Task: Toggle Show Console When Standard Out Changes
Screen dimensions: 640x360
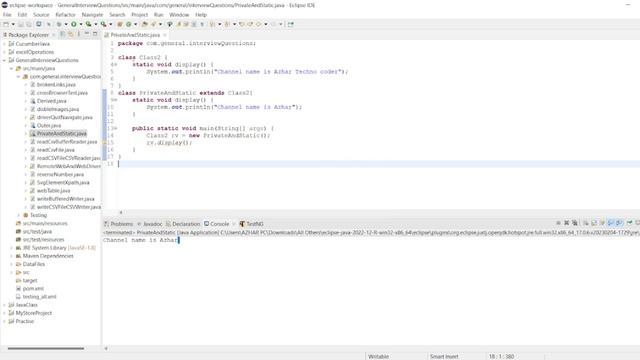Action: click(x=611, y=223)
